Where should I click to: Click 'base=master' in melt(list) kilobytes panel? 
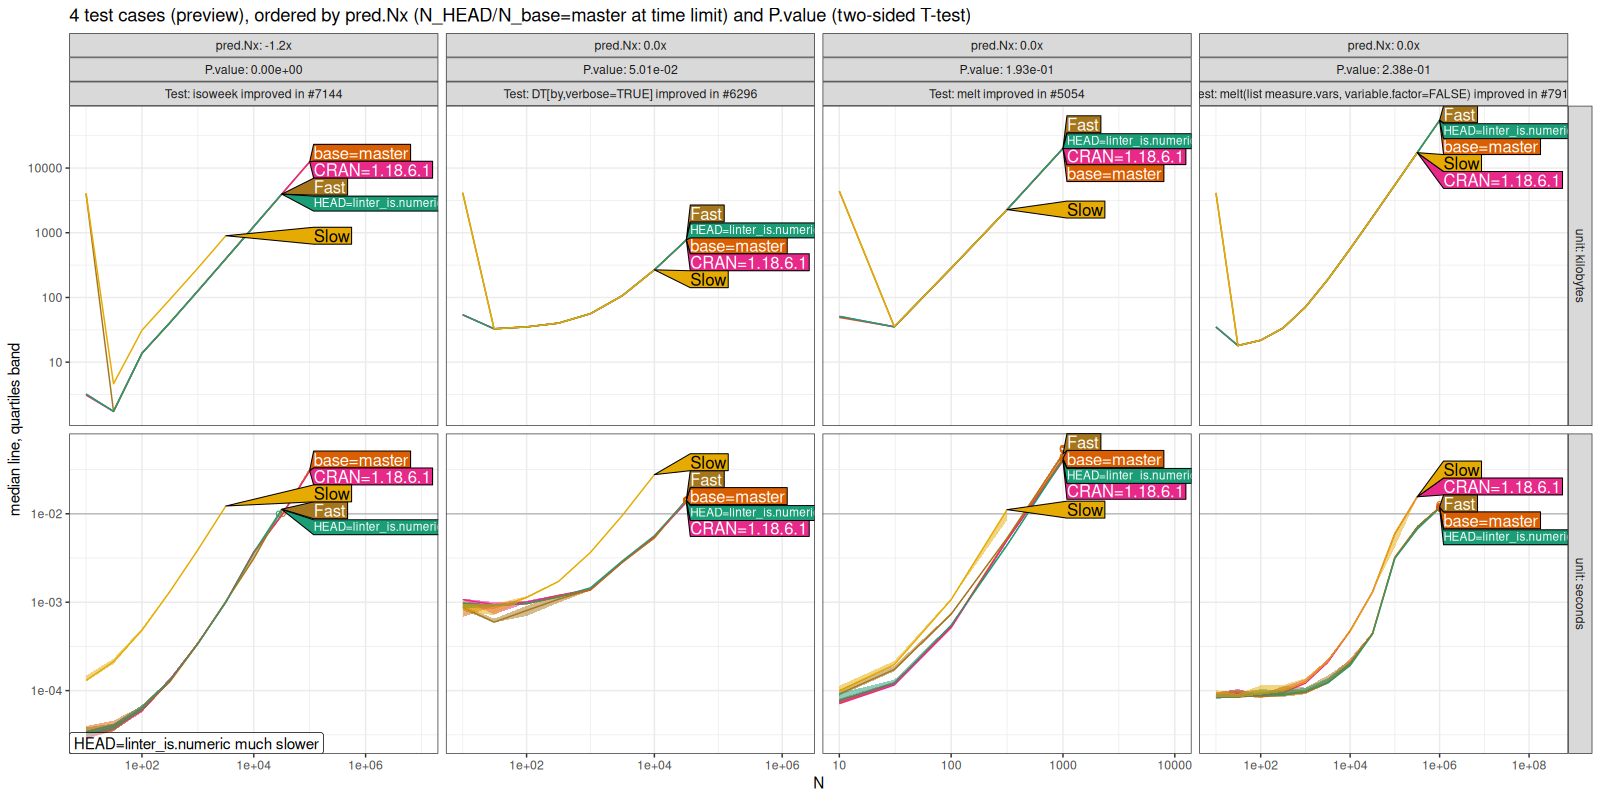click(1491, 147)
